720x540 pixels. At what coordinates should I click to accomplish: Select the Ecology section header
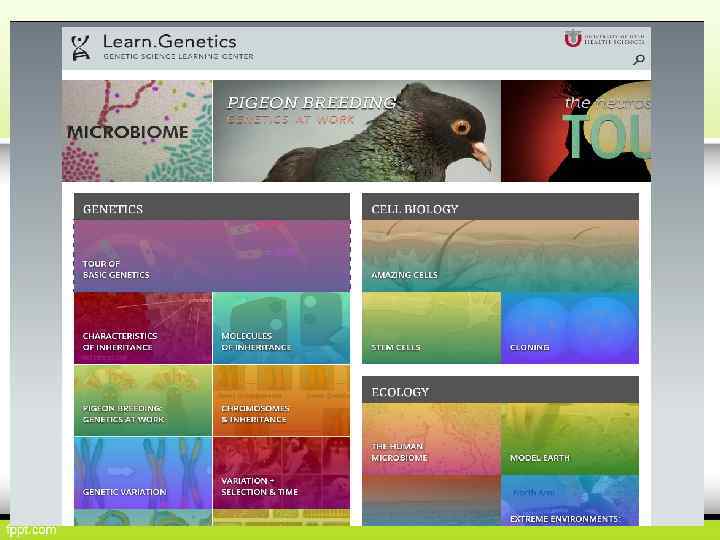pos(500,390)
